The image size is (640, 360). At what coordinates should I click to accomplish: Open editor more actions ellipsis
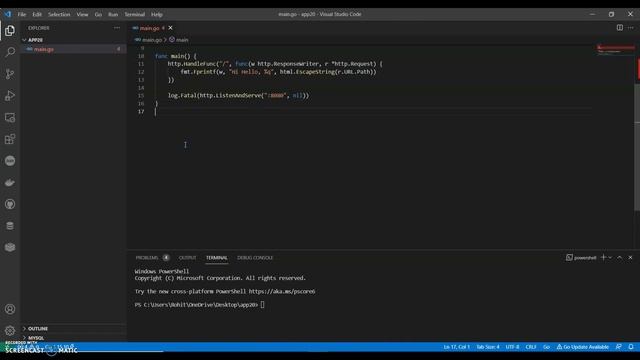631,27
